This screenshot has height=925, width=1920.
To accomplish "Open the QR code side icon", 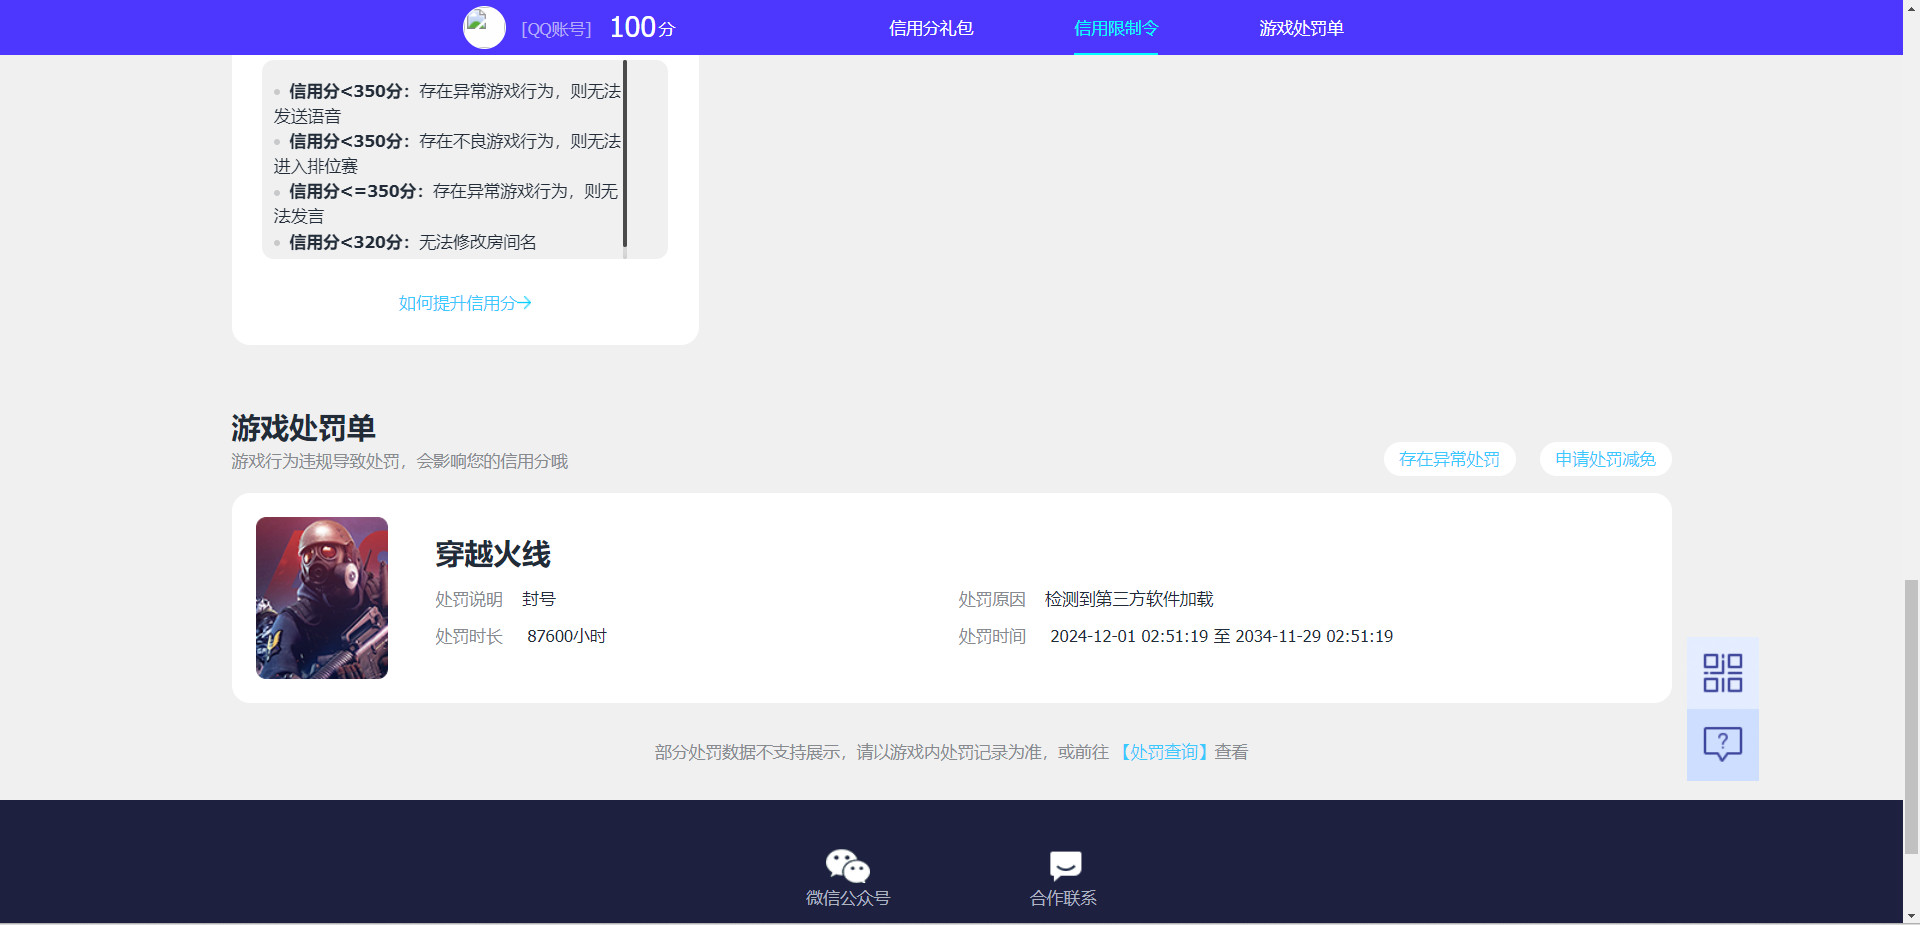I will click(x=1722, y=673).
